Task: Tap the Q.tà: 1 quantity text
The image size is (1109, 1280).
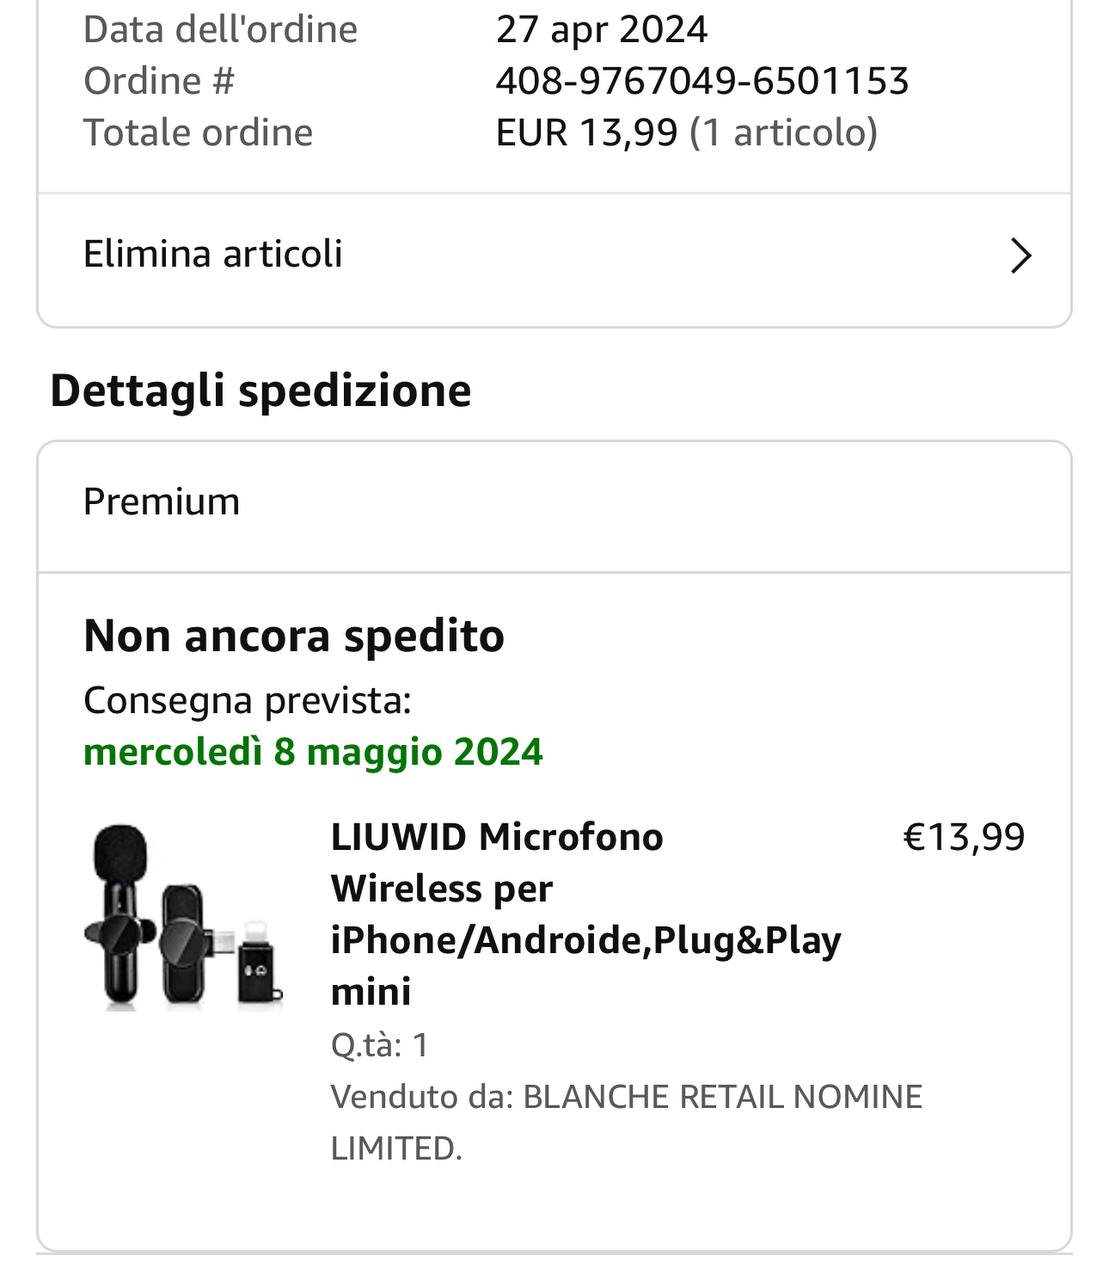Action: click(x=380, y=1045)
